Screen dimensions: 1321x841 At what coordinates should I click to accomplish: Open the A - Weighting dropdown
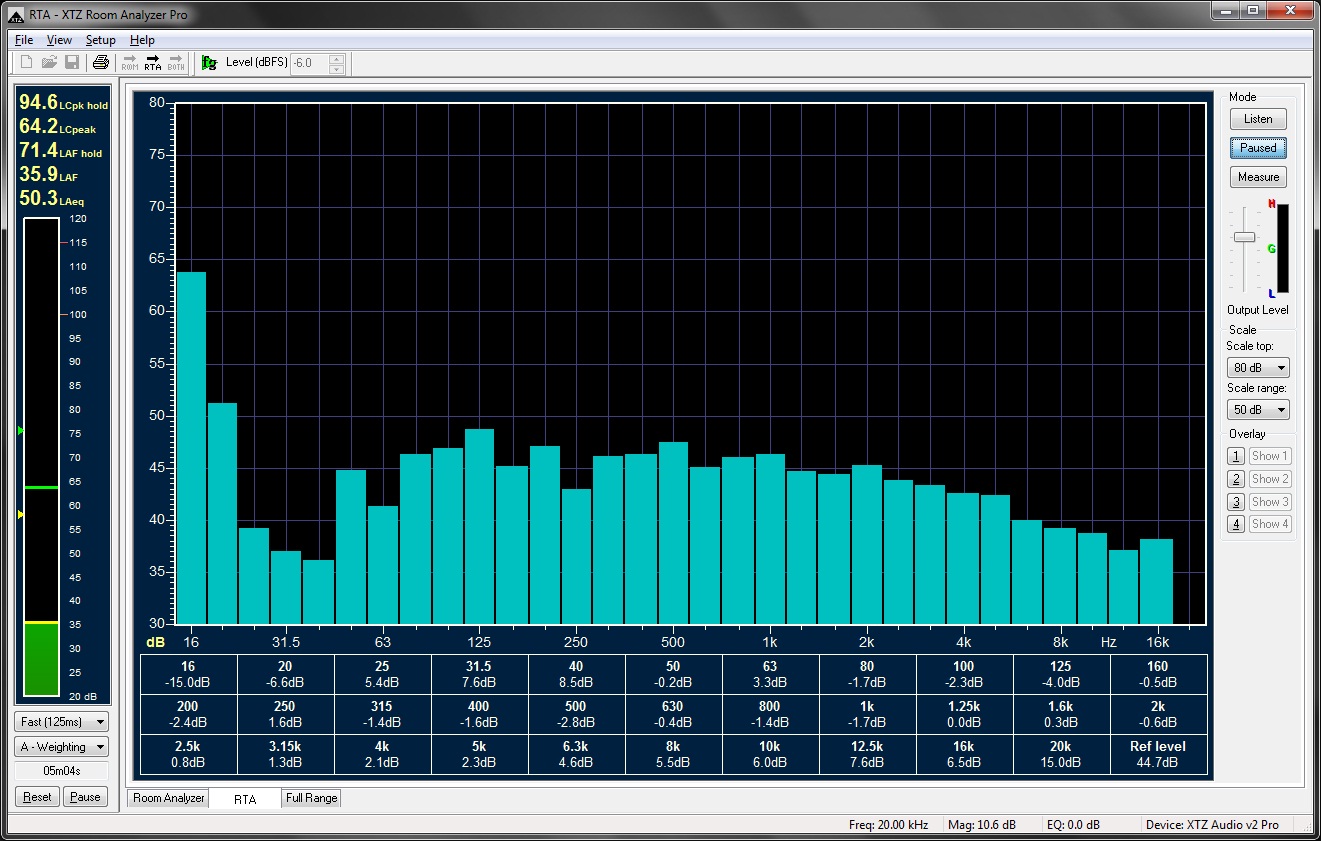point(62,747)
